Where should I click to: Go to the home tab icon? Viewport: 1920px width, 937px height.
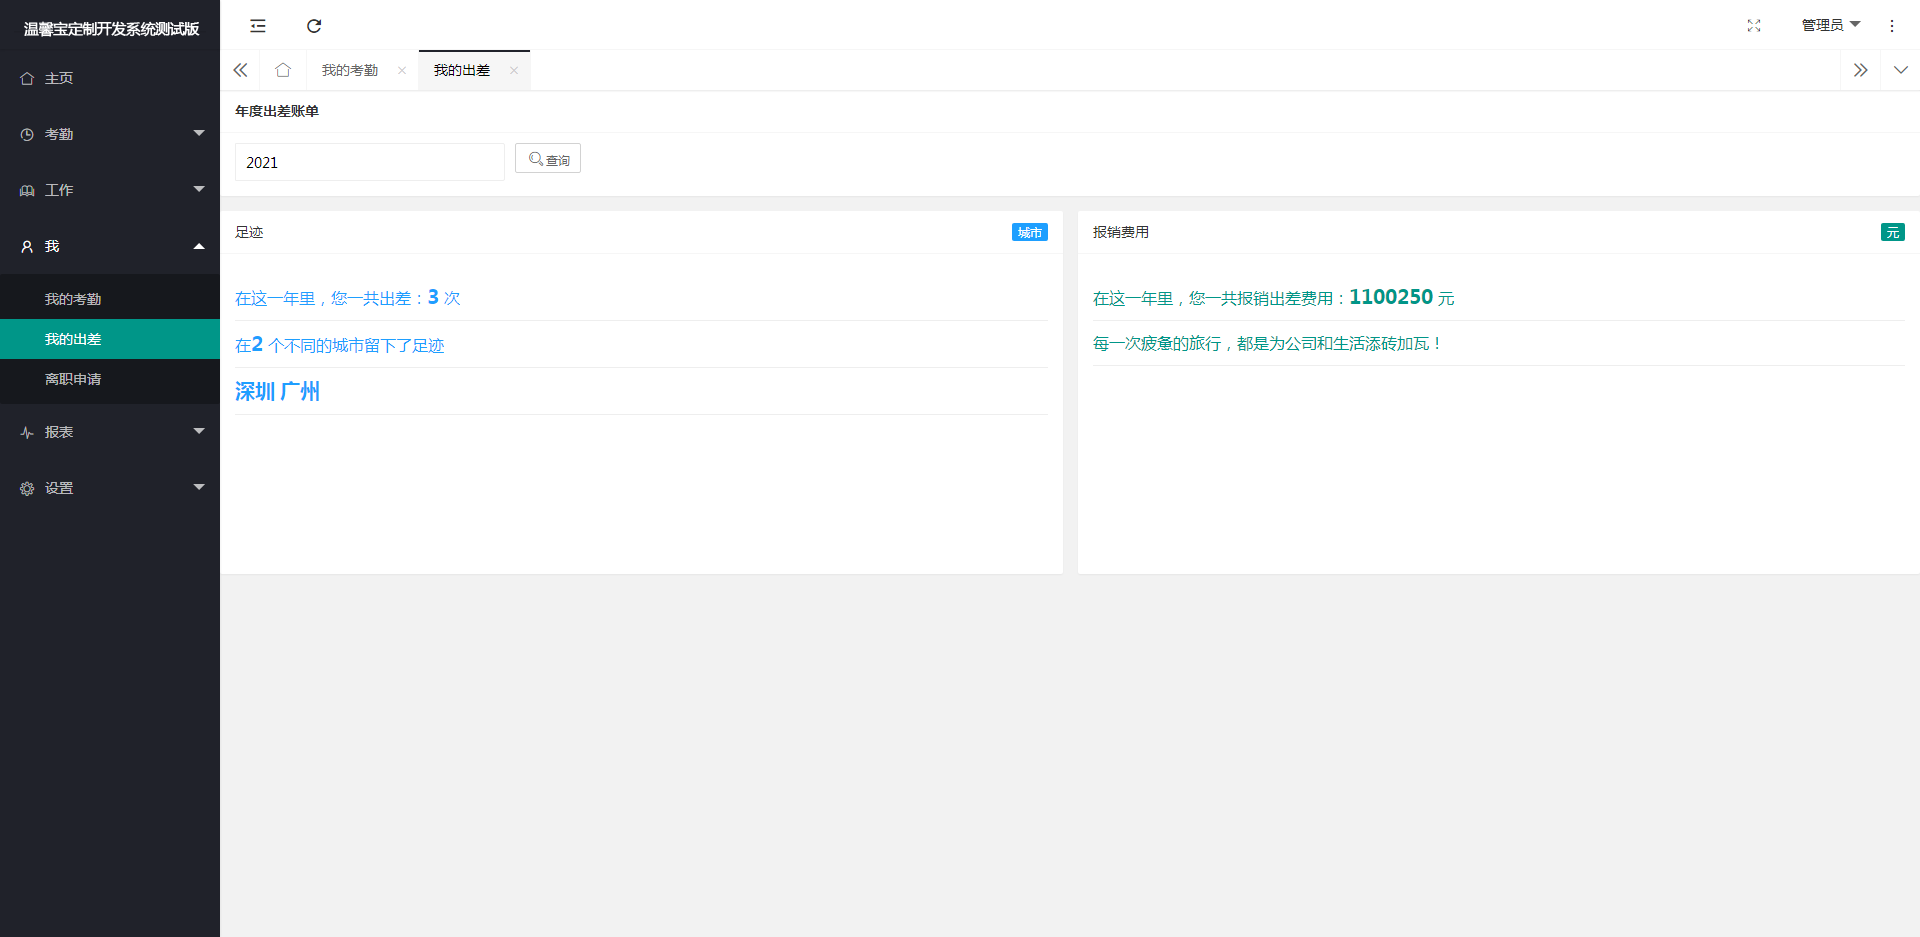pyautogui.click(x=283, y=70)
